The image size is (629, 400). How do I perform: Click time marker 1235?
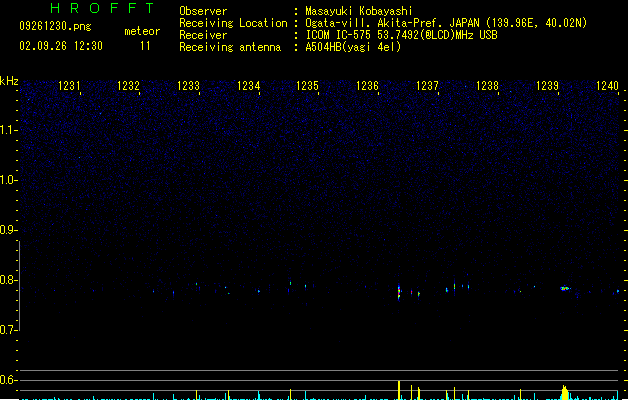tap(307, 86)
